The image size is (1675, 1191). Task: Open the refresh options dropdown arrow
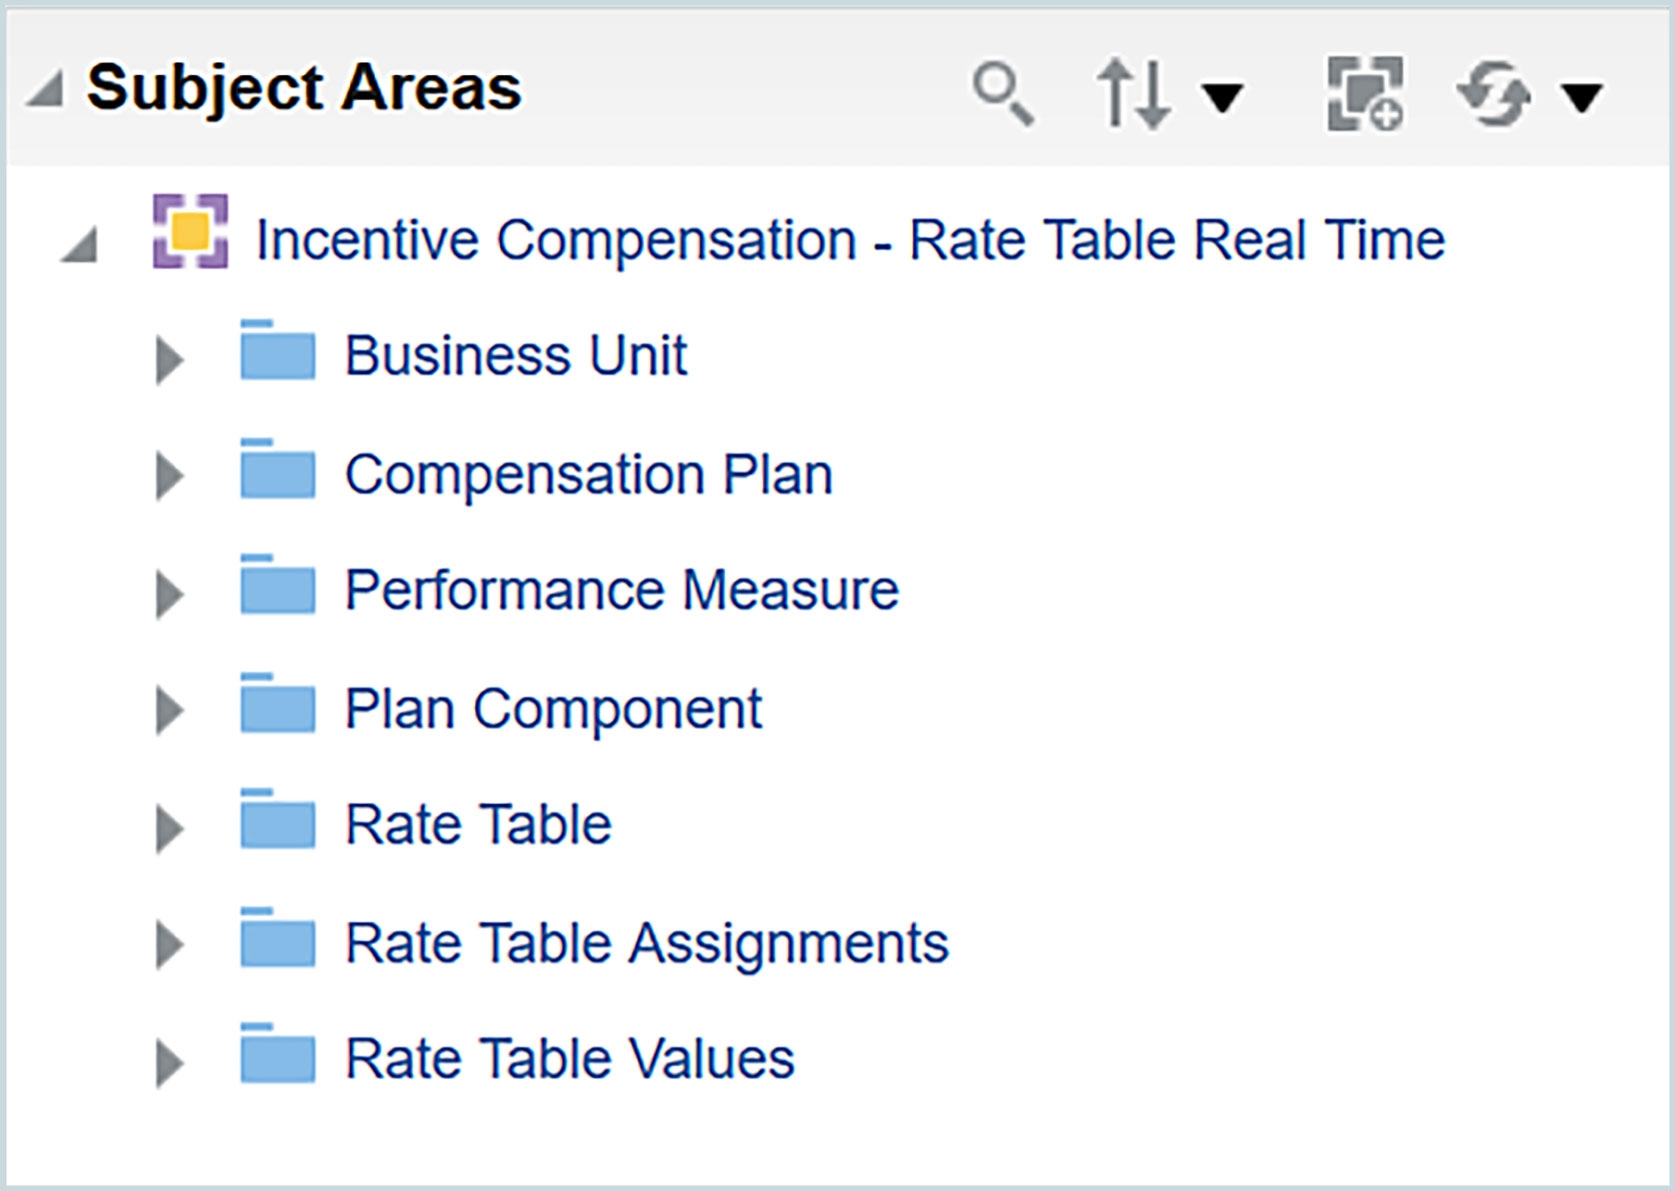point(1582,97)
